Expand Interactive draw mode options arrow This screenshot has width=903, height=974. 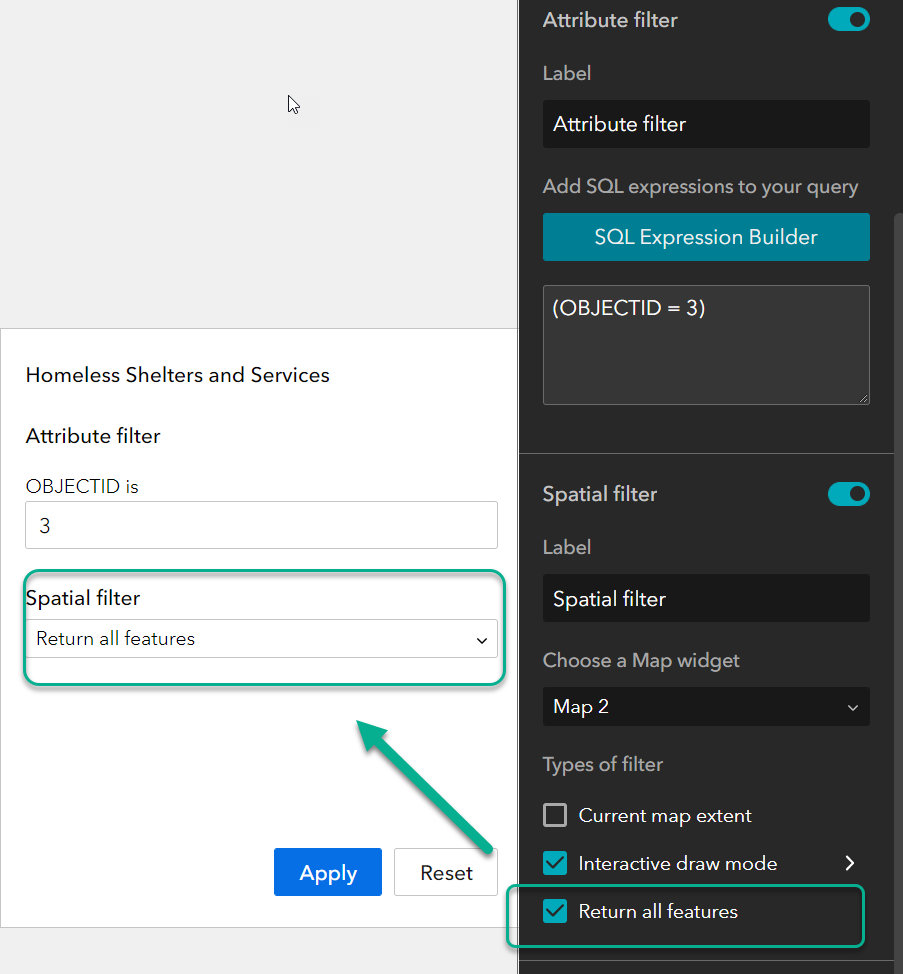[850, 863]
